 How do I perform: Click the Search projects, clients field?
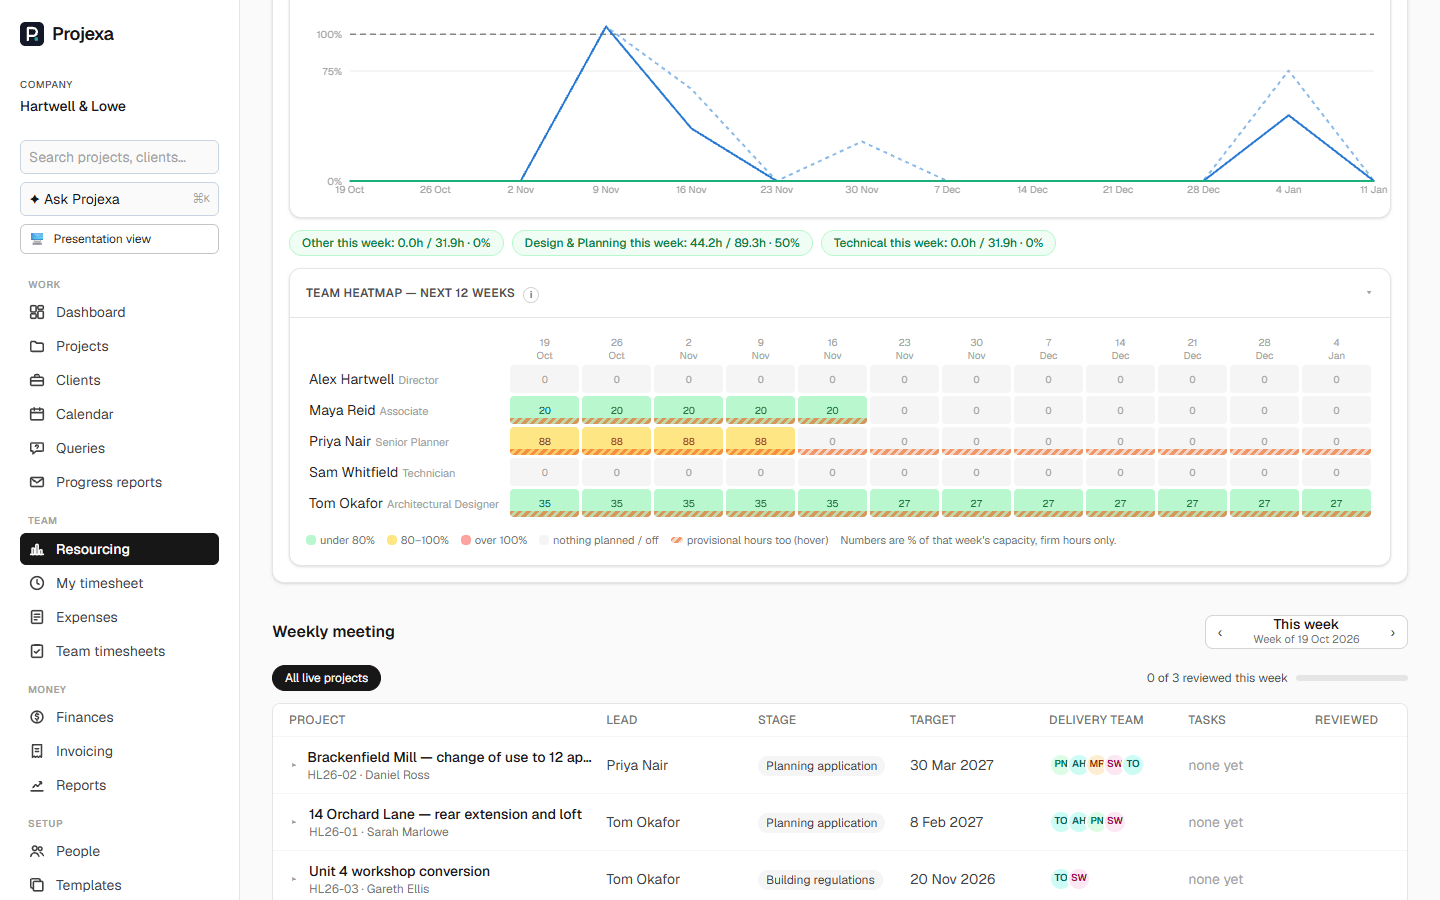[x=119, y=157]
